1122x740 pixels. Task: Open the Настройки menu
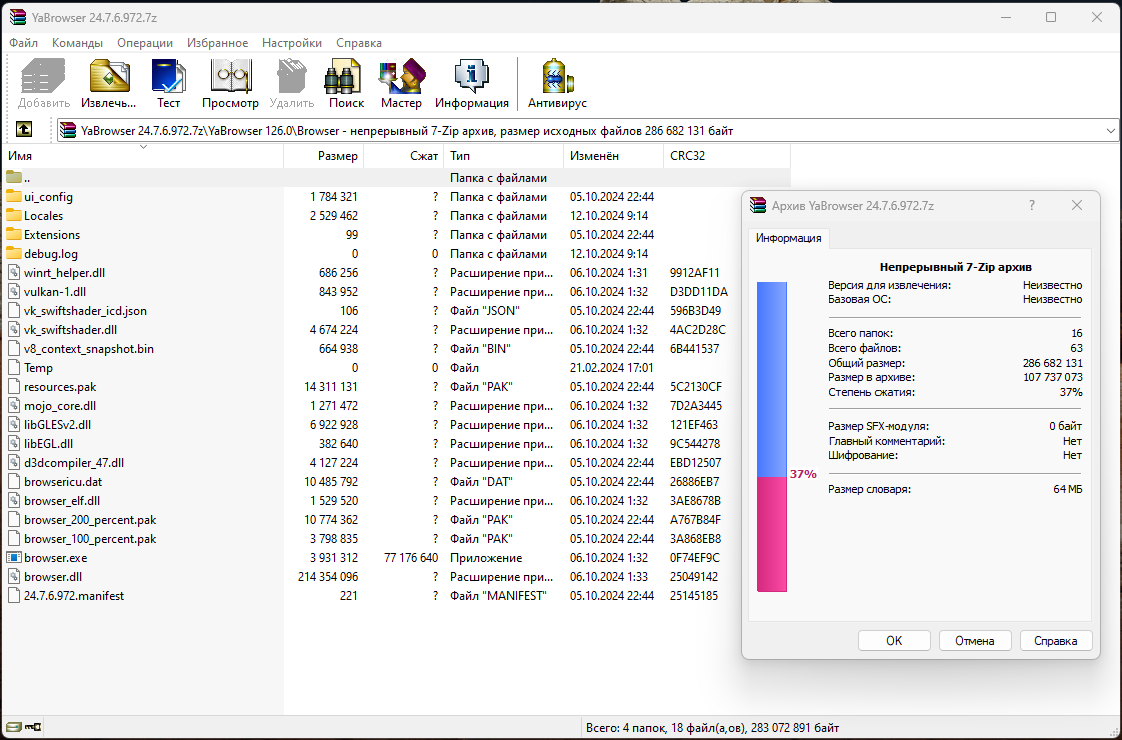tap(292, 43)
